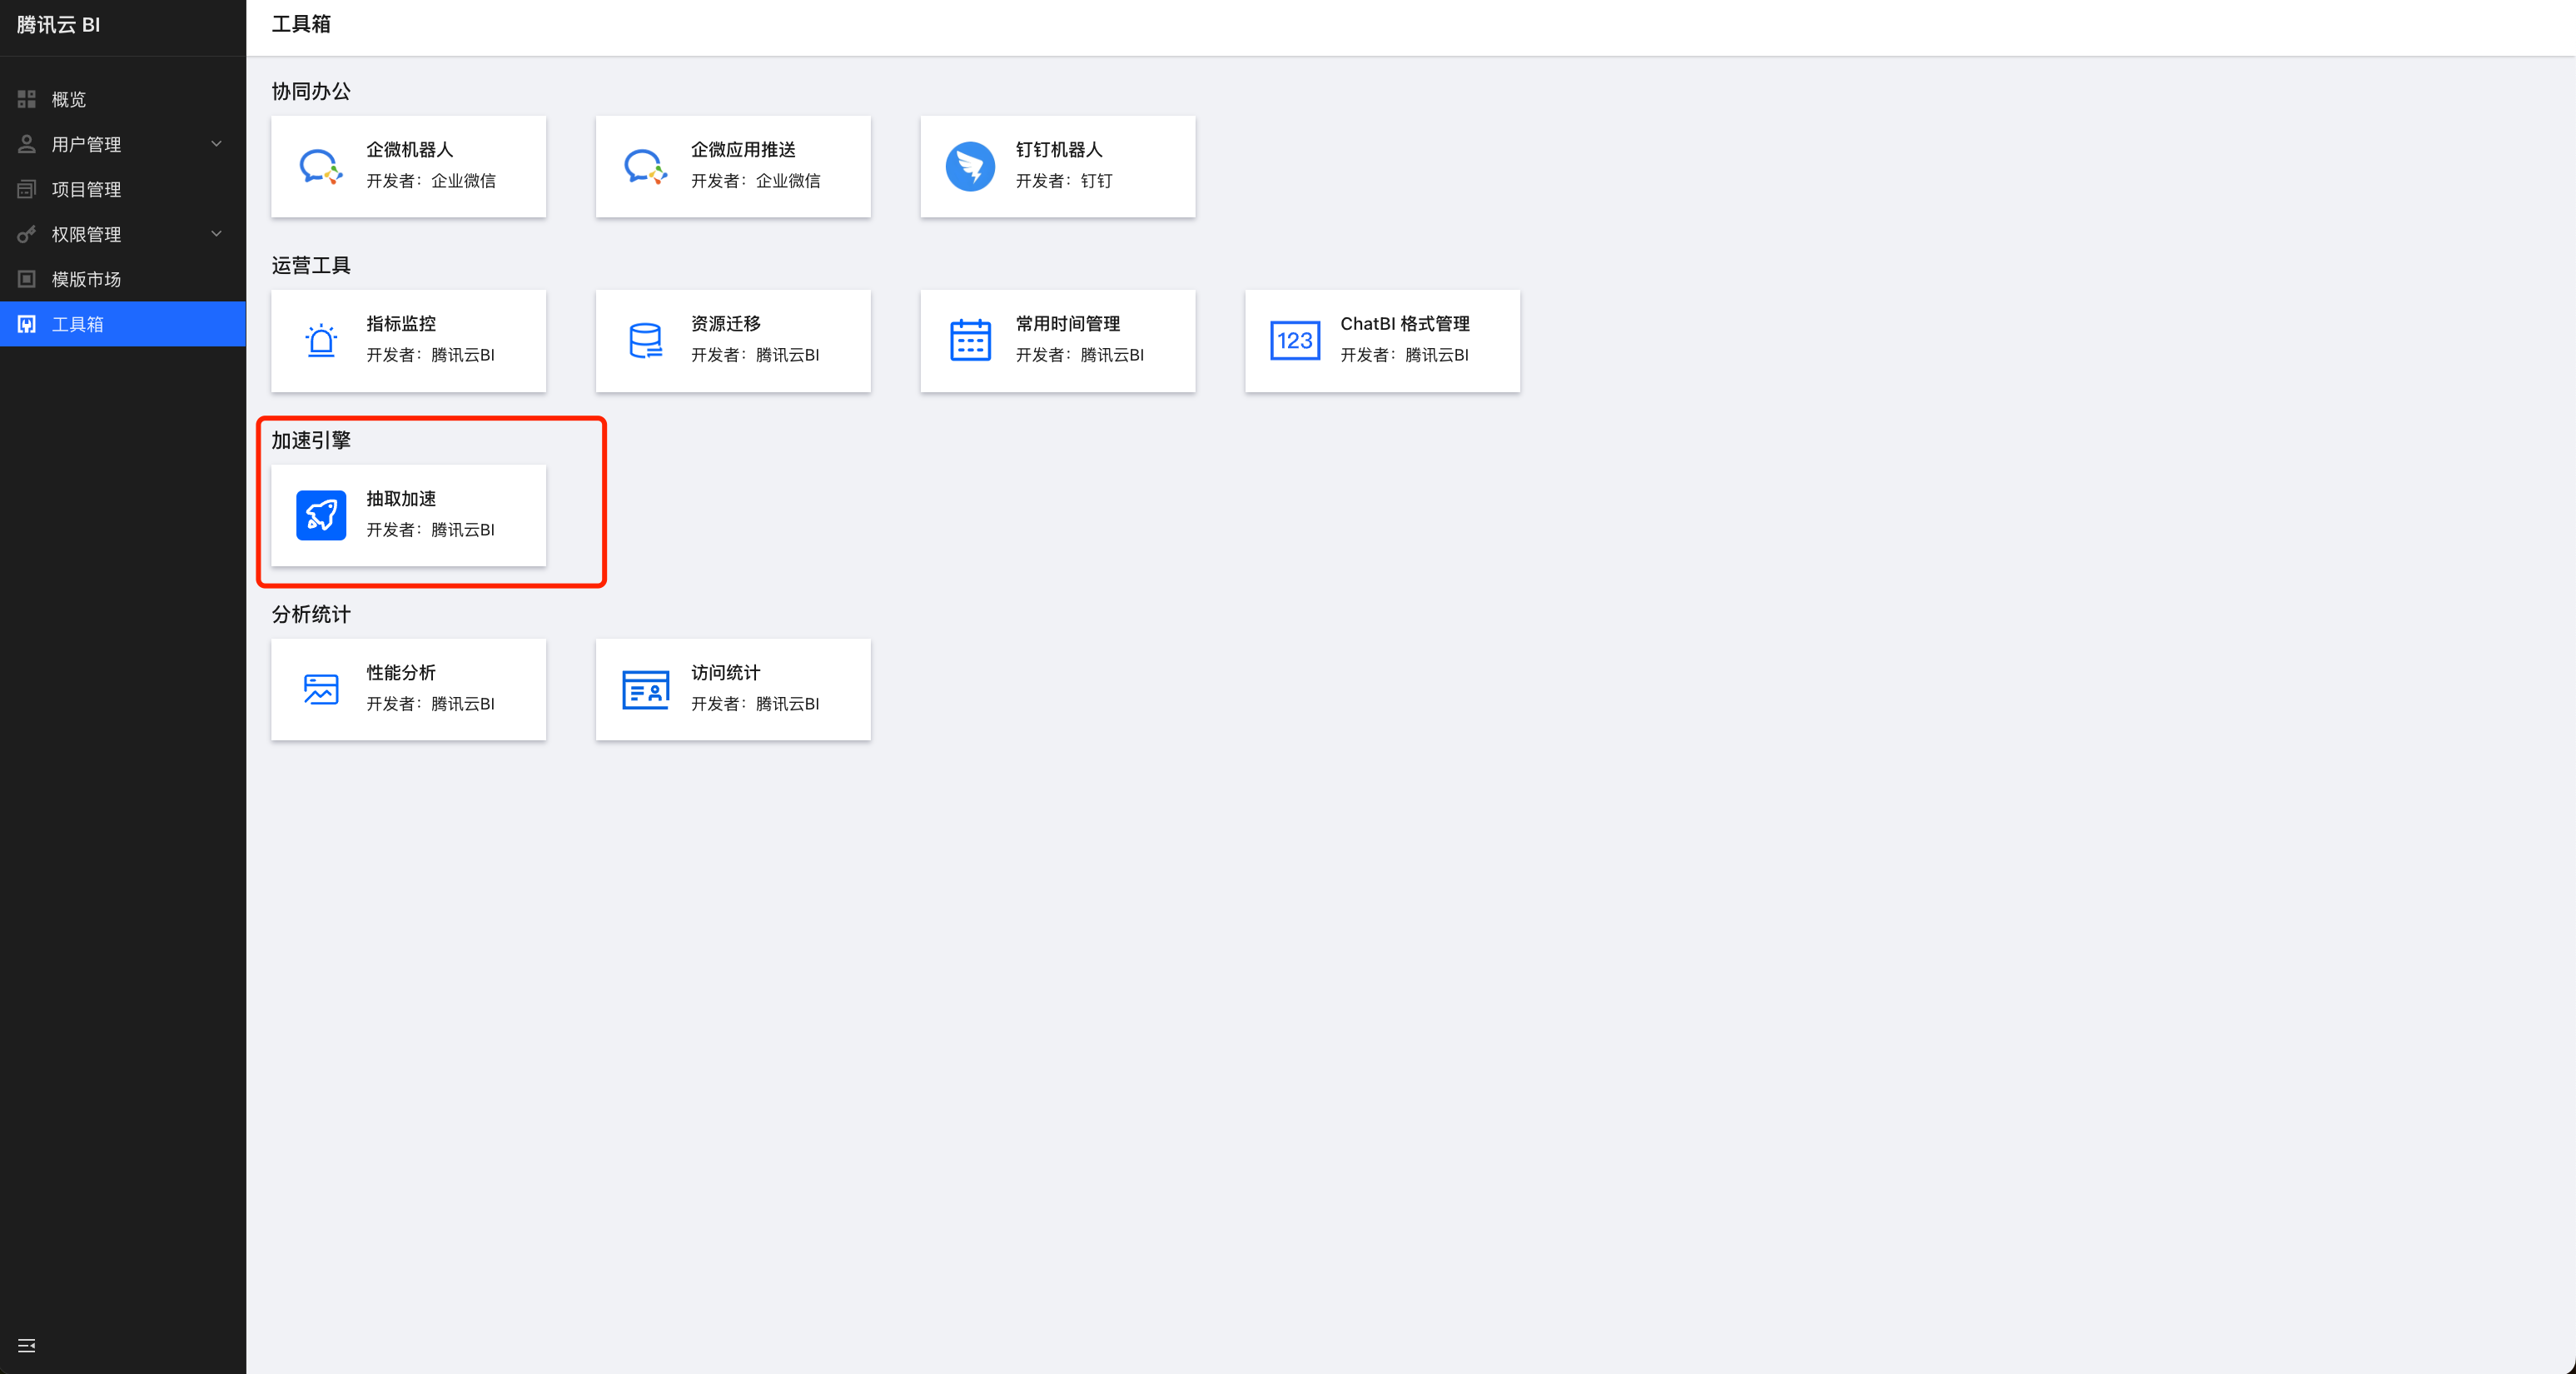This screenshot has height=1374, width=2576.
Task: Click the 协同办公 section heading
Action: coord(311,91)
